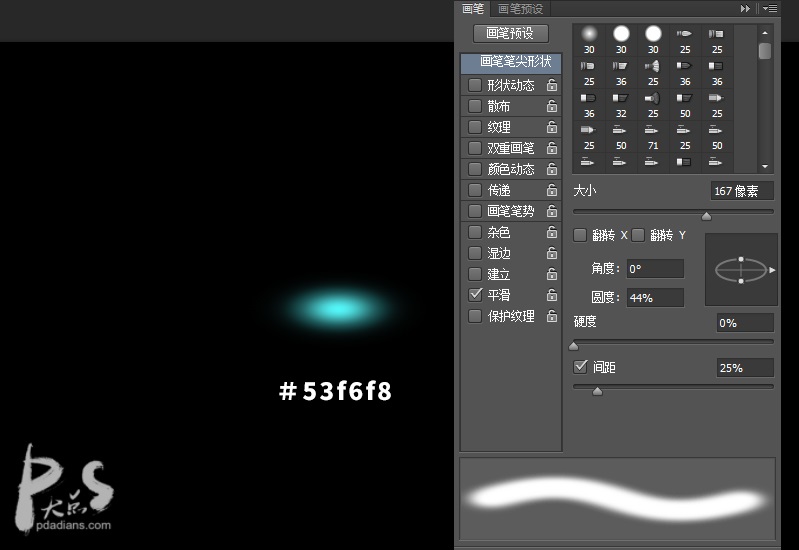799x550 pixels.
Task: Click the 间距 spacing slider handle
Action: point(598,391)
